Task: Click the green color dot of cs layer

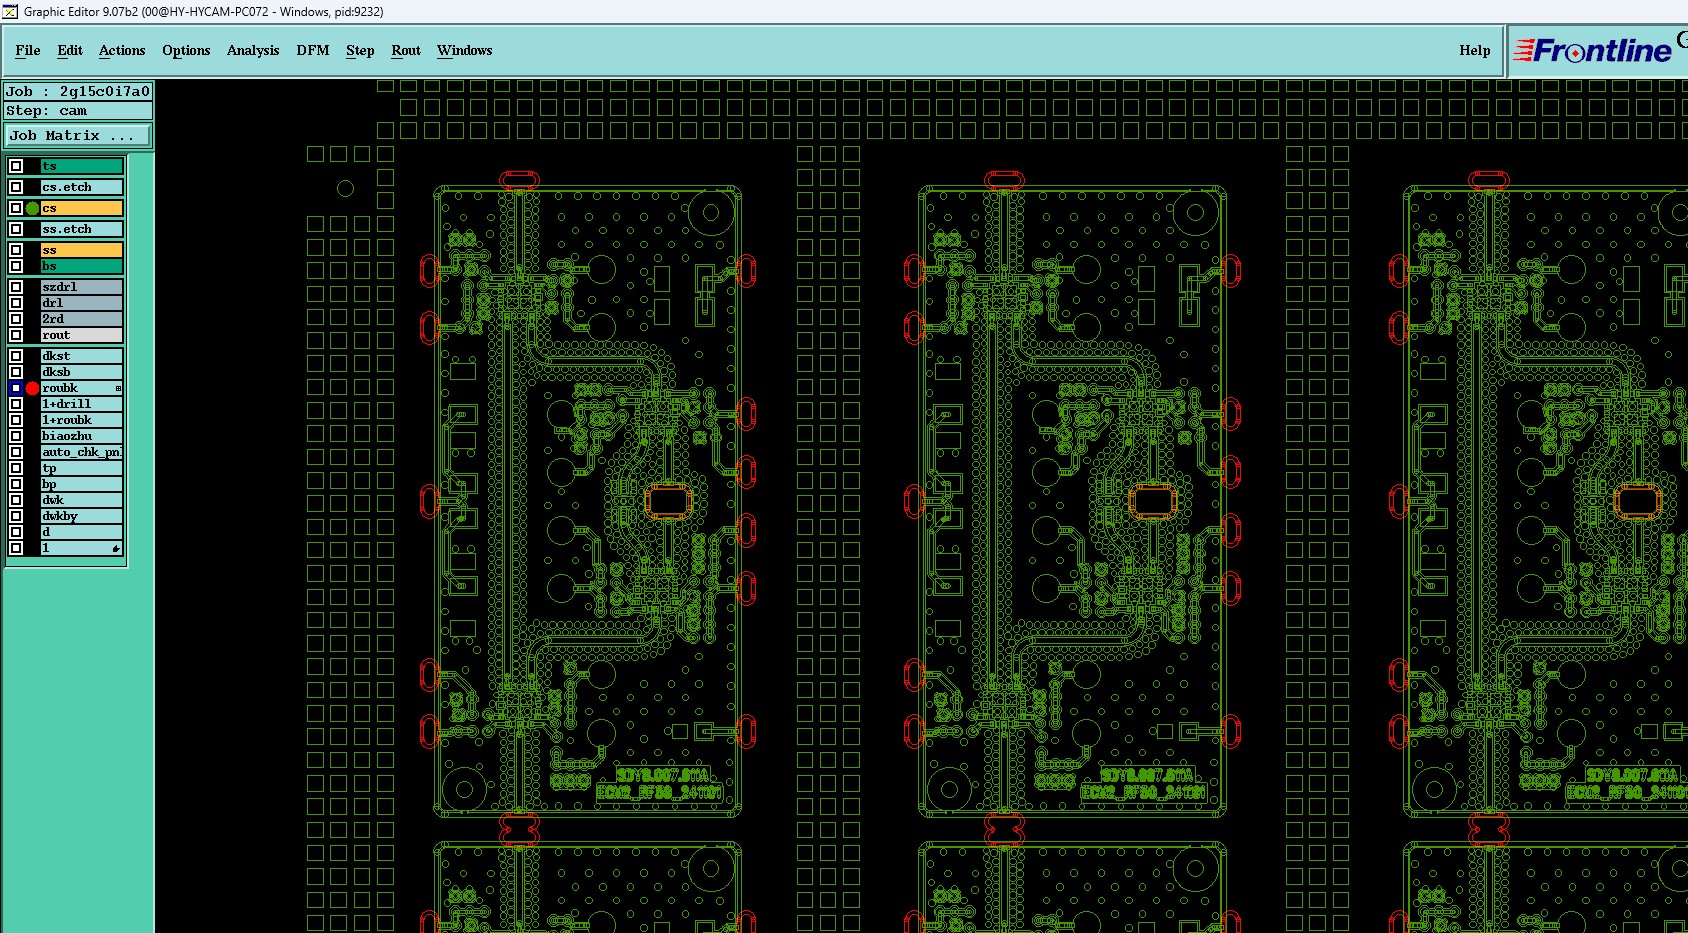Action: pos(32,208)
